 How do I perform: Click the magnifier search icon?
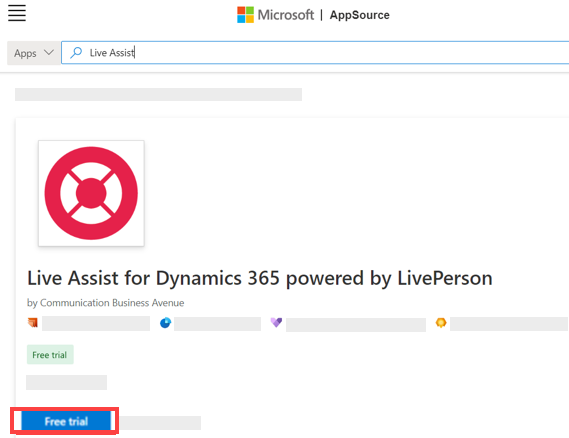pos(76,53)
